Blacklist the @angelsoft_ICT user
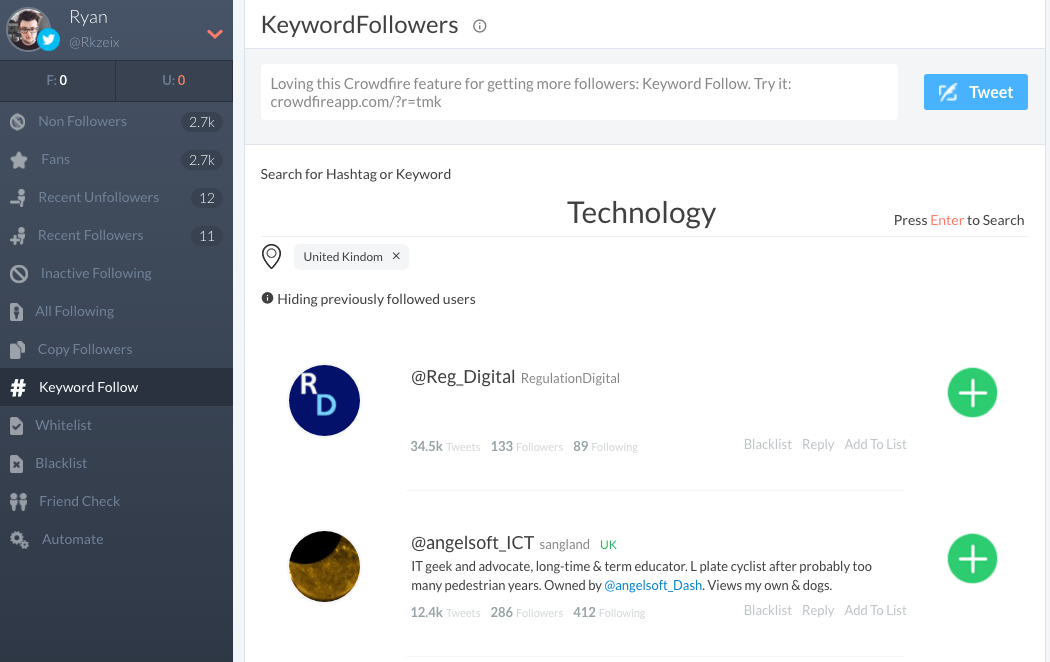This screenshot has width=1050, height=662. [767, 610]
